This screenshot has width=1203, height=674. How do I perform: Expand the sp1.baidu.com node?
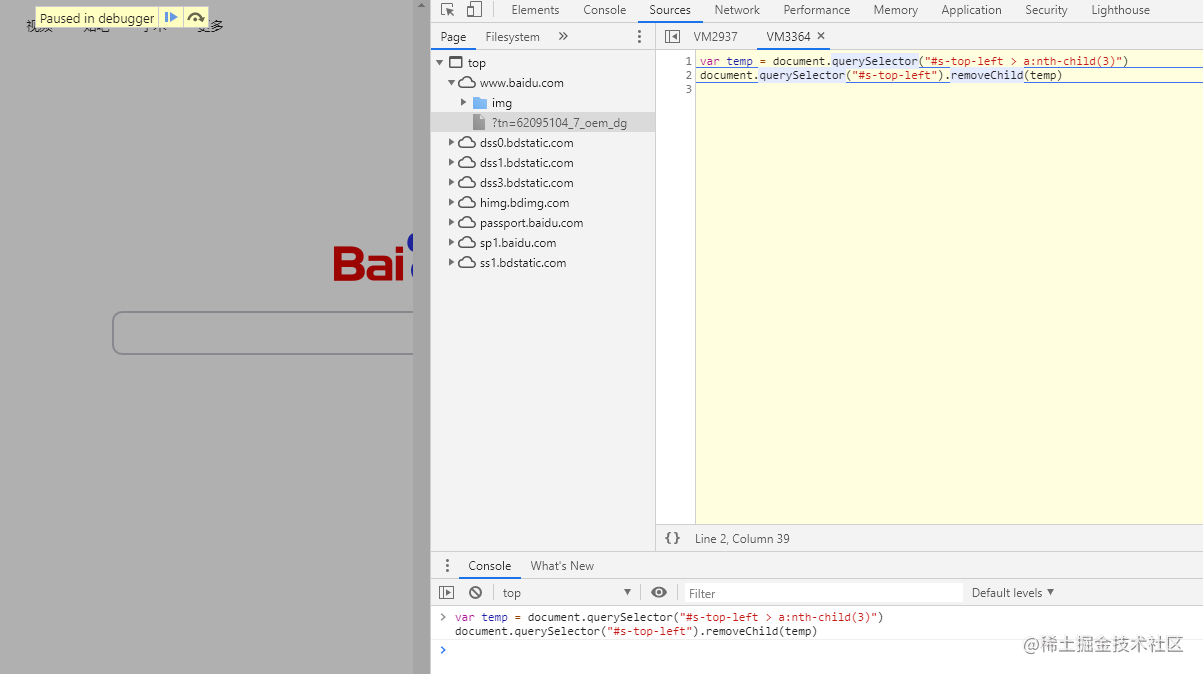click(x=451, y=243)
